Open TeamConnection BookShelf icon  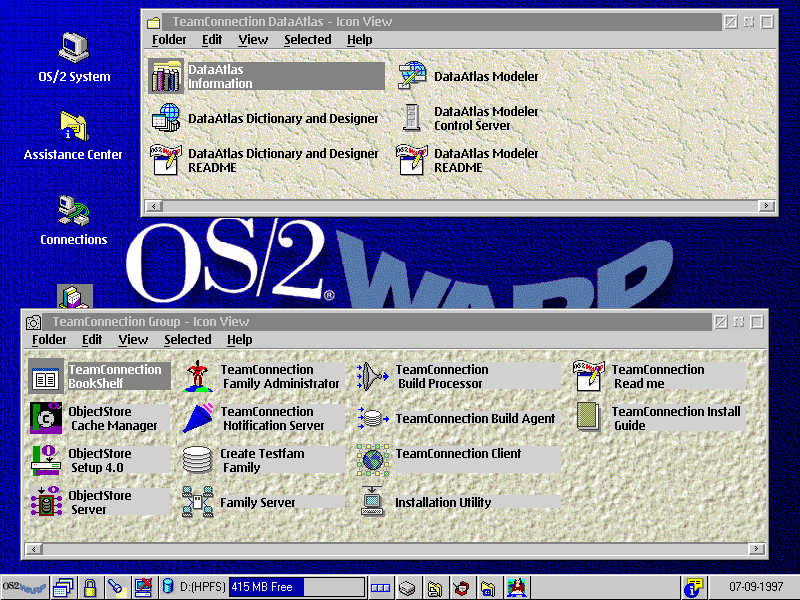(45, 377)
